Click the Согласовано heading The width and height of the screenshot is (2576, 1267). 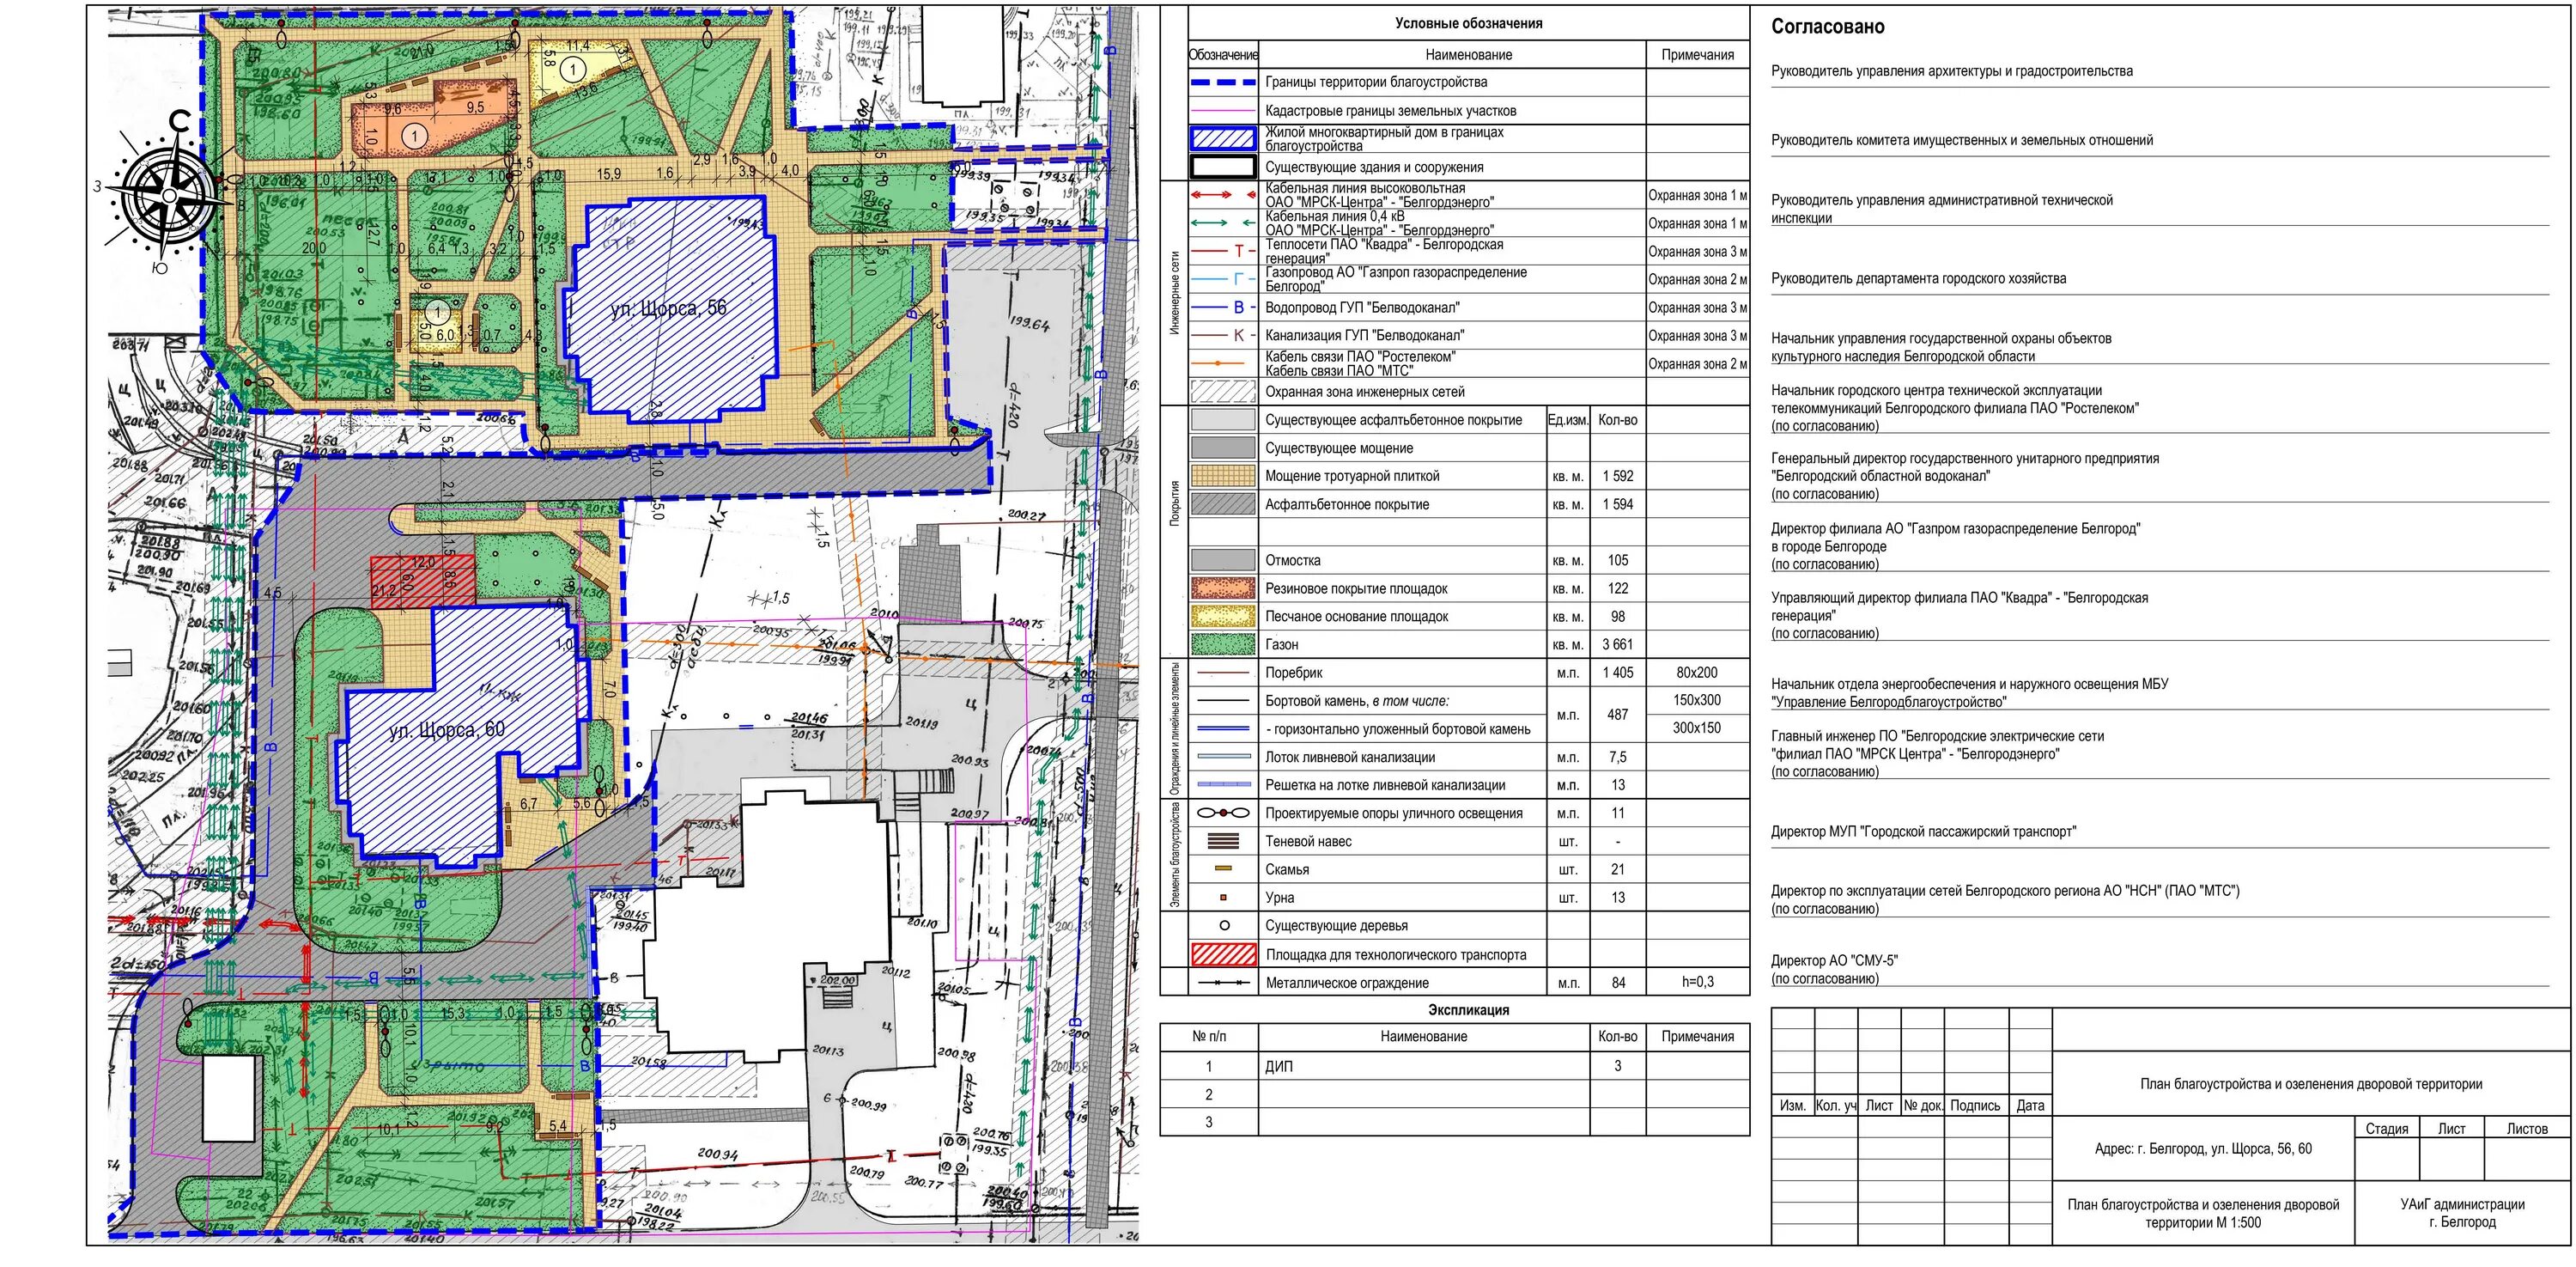pos(1827,27)
